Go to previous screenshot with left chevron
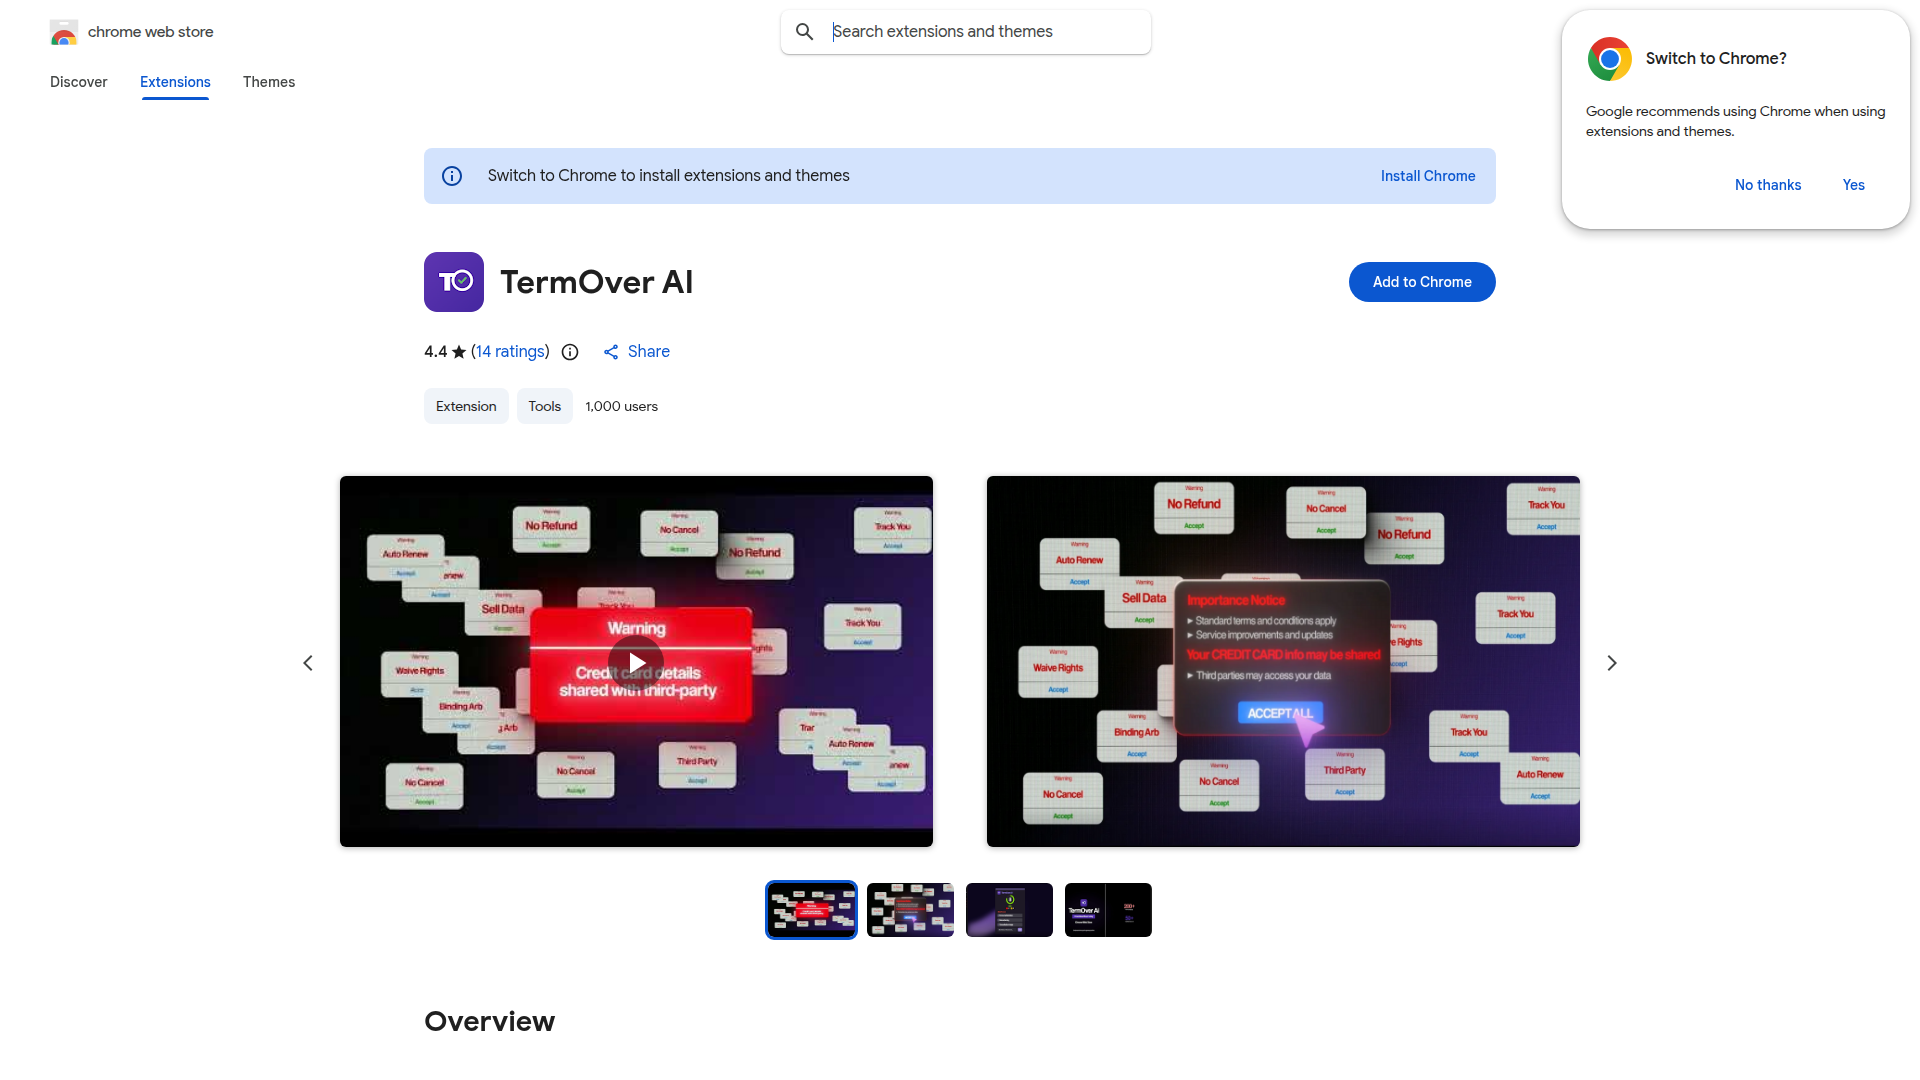The width and height of the screenshot is (1920, 1080). point(308,663)
